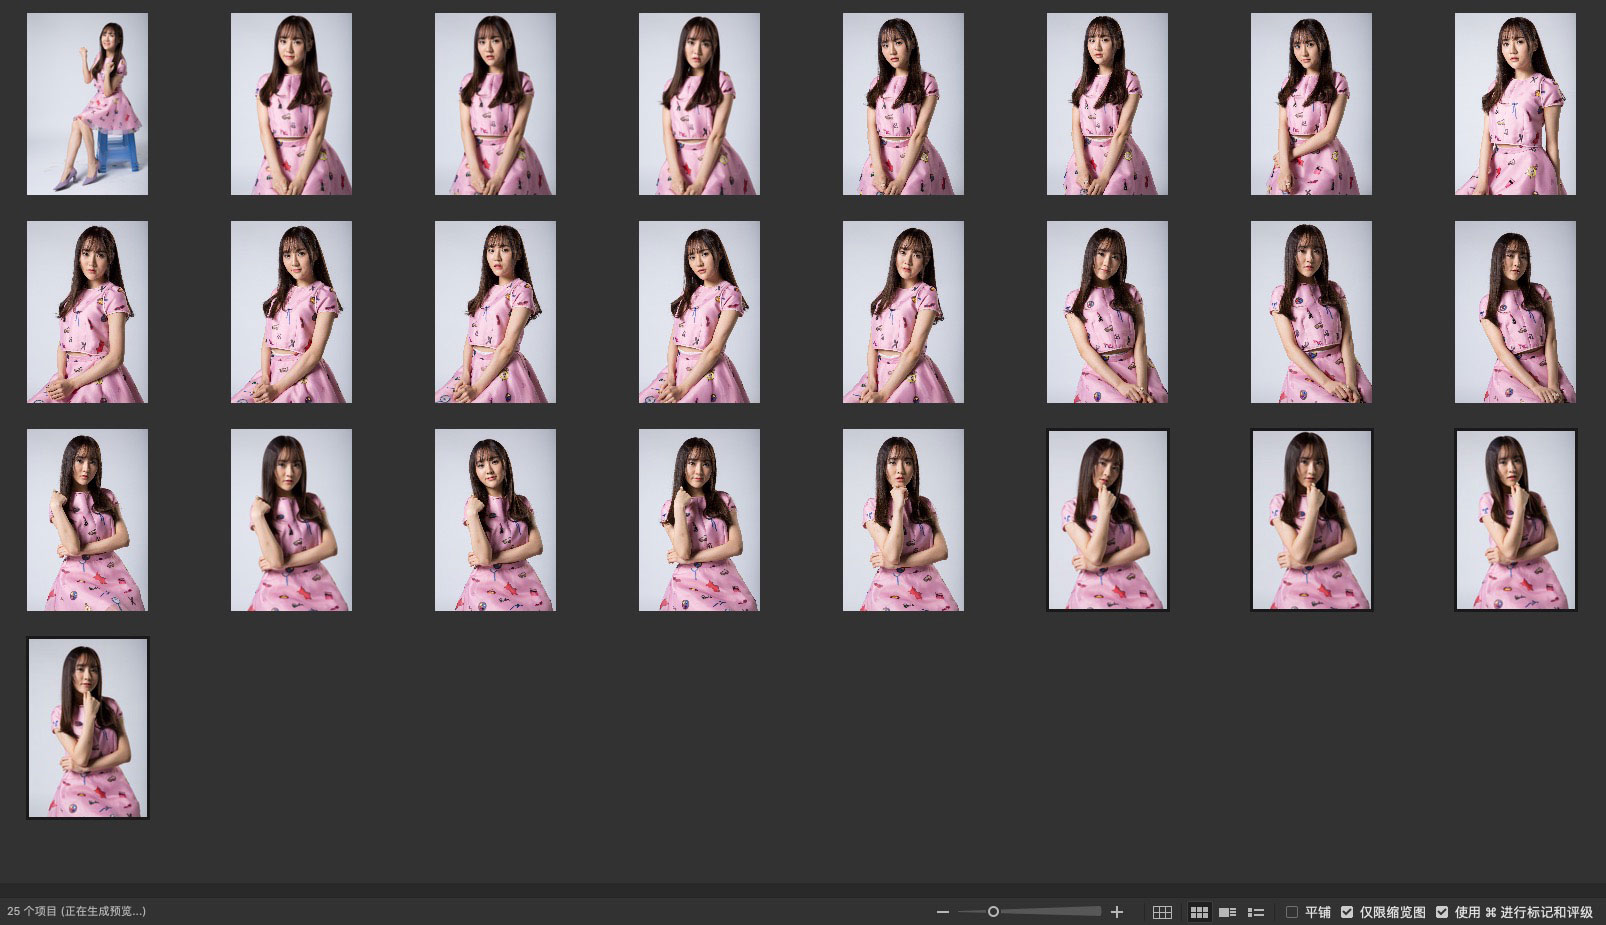Click the lock thumbnail grid icon
The width and height of the screenshot is (1606, 925).
tap(1162, 912)
